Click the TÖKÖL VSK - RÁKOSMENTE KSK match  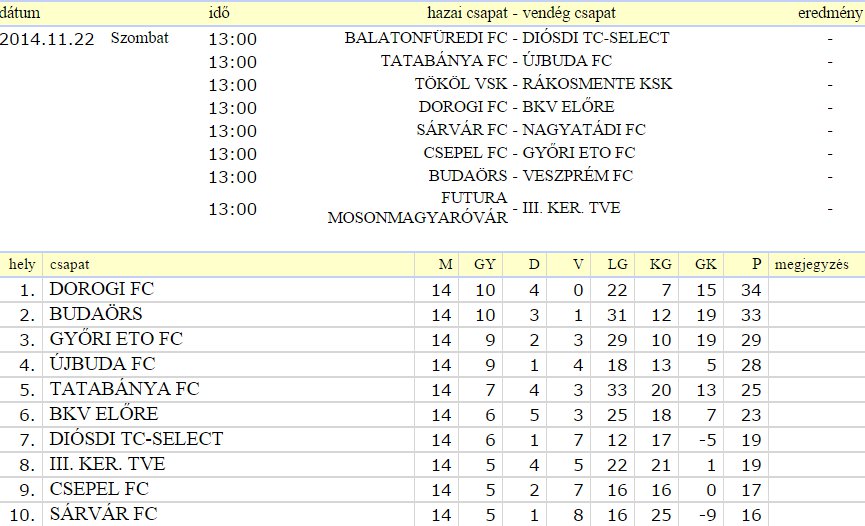[x=543, y=83]
